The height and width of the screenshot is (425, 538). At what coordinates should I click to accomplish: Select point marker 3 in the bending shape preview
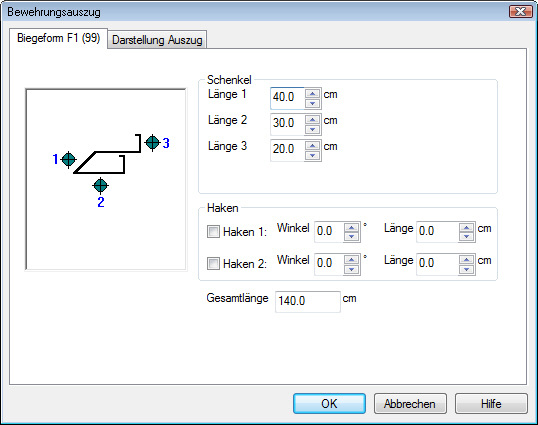[152, 143]
